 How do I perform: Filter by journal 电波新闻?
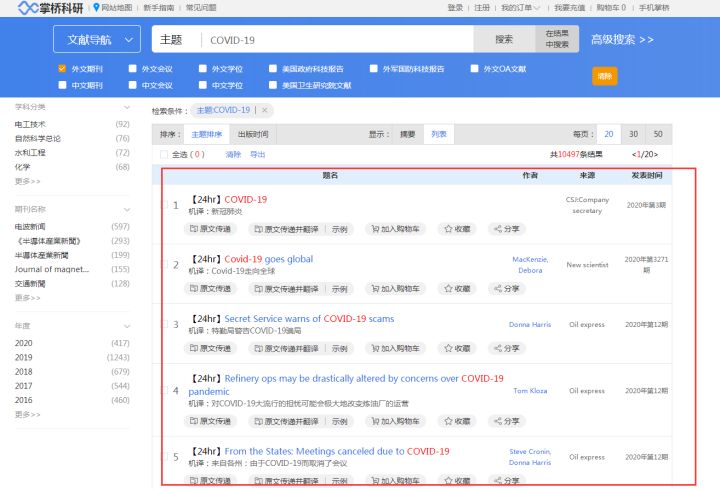coord(30,226)
